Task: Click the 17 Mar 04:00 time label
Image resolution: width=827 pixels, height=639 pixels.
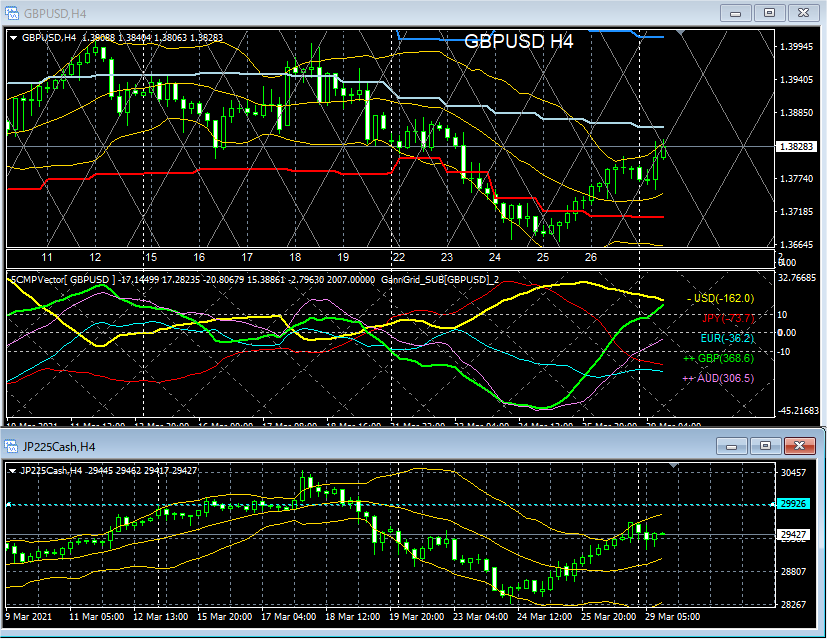Action: pos(289,616)
